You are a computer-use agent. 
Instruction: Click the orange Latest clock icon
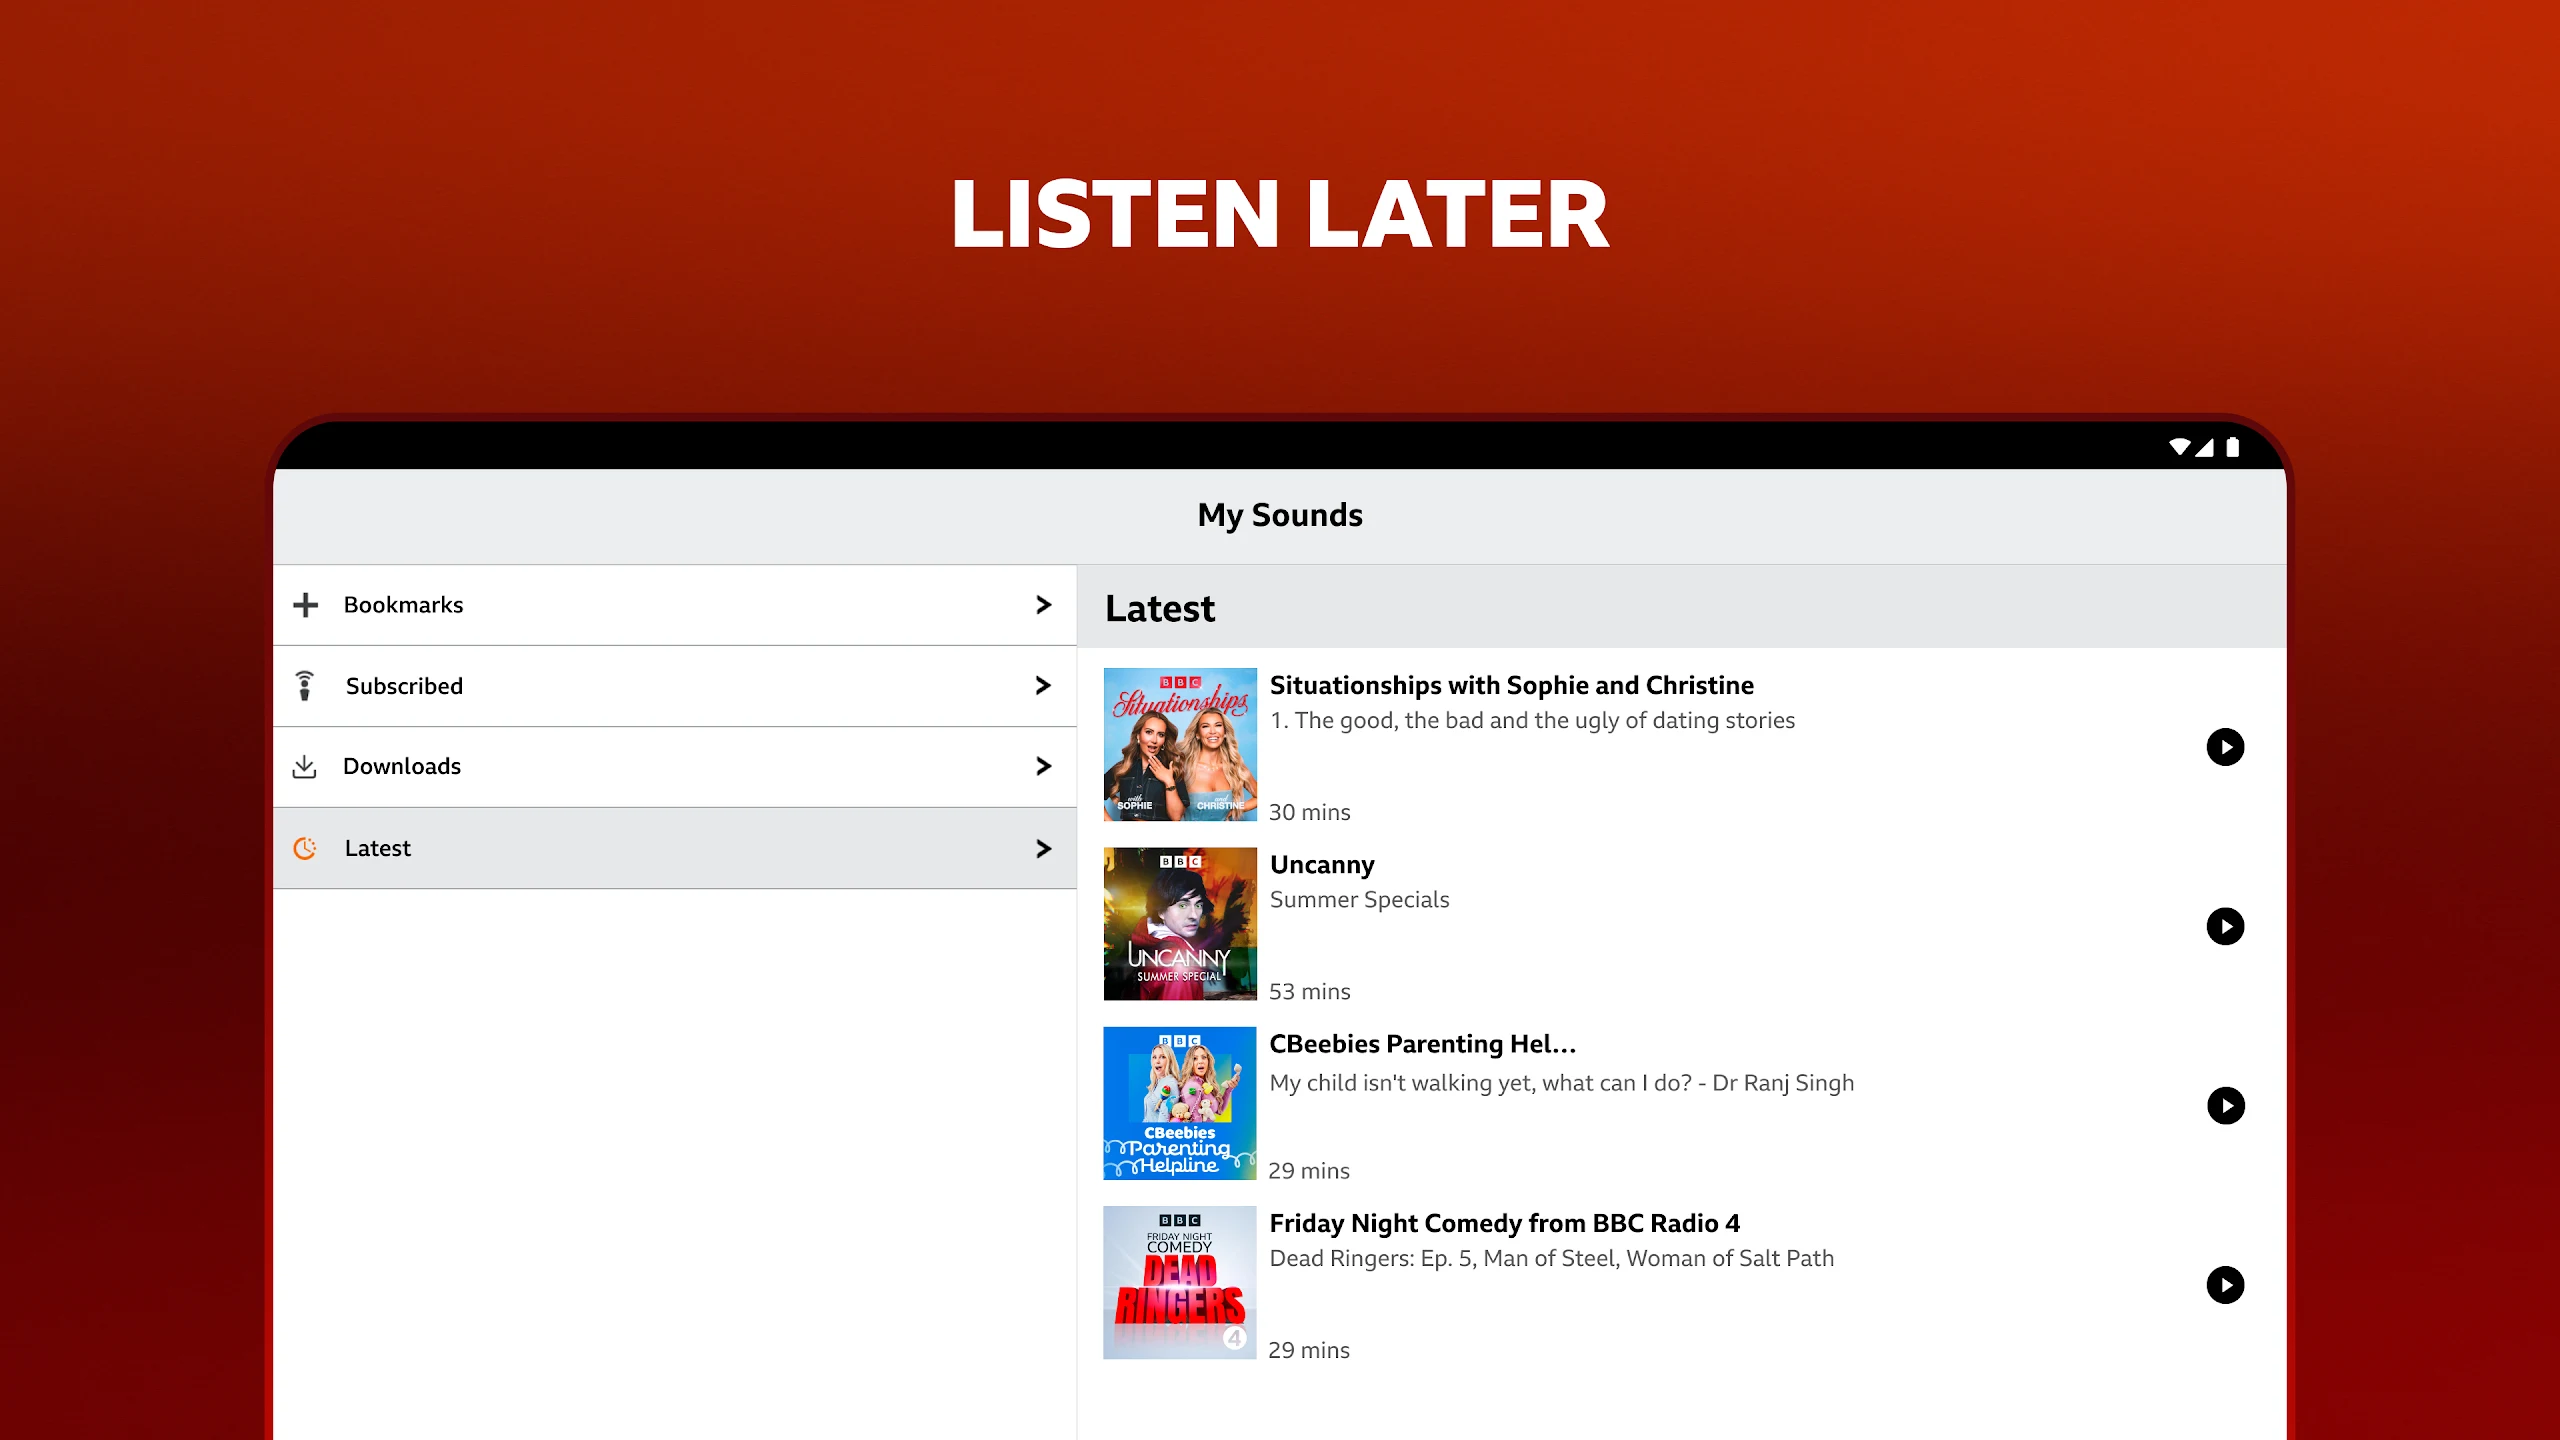(x=305, y=848)
